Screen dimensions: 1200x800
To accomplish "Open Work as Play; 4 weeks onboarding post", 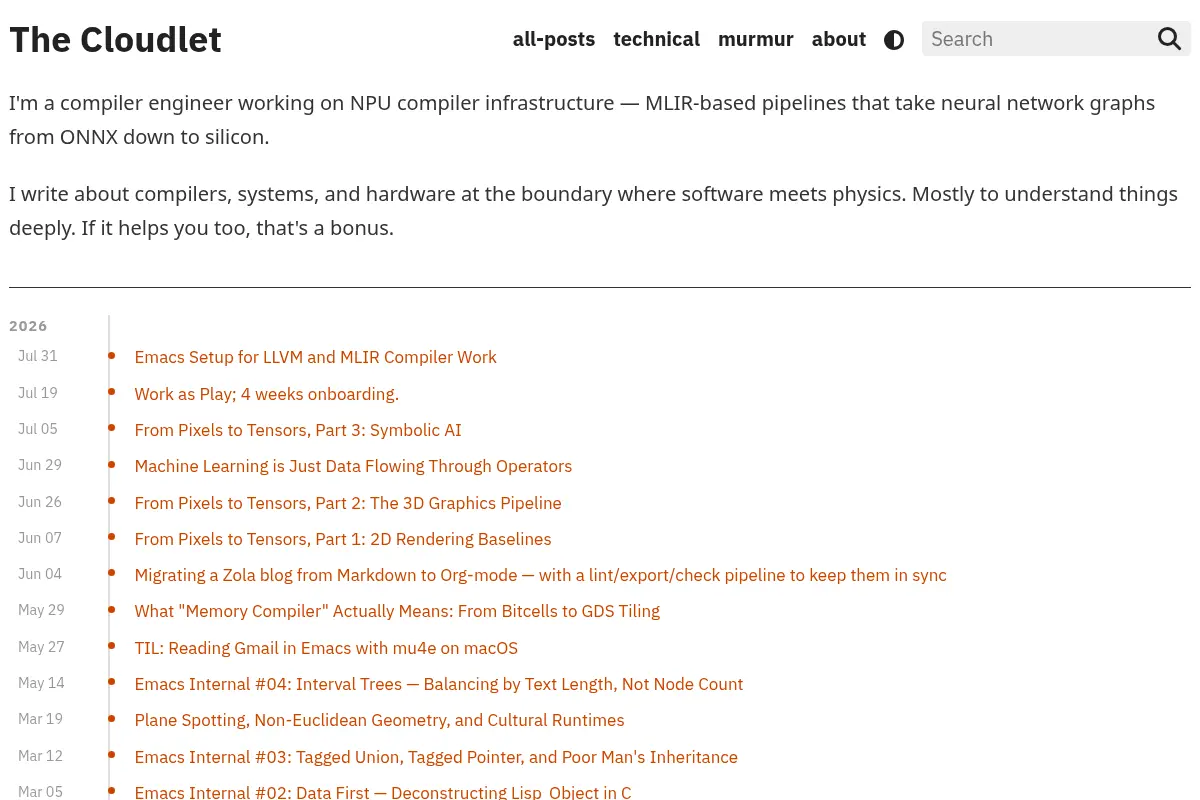I will (x=266, y=394).
